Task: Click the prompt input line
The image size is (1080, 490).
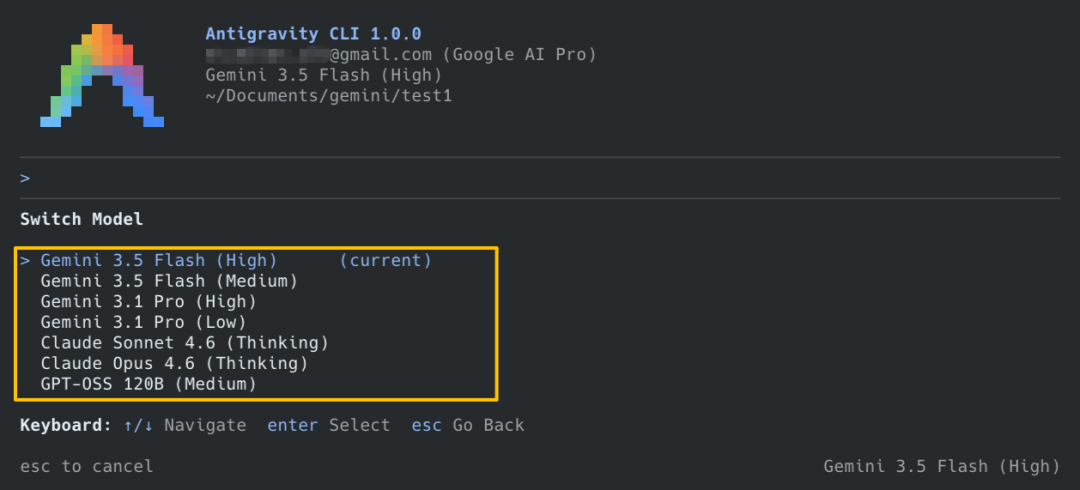Action: (x=540, y=178)
